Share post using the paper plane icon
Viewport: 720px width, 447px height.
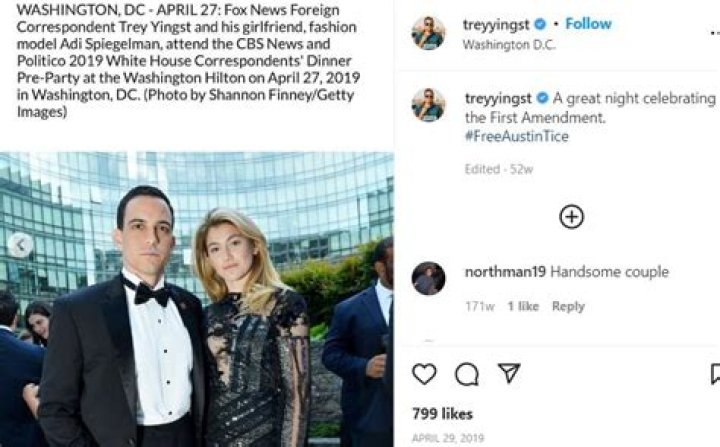click(x=509, y=374)
